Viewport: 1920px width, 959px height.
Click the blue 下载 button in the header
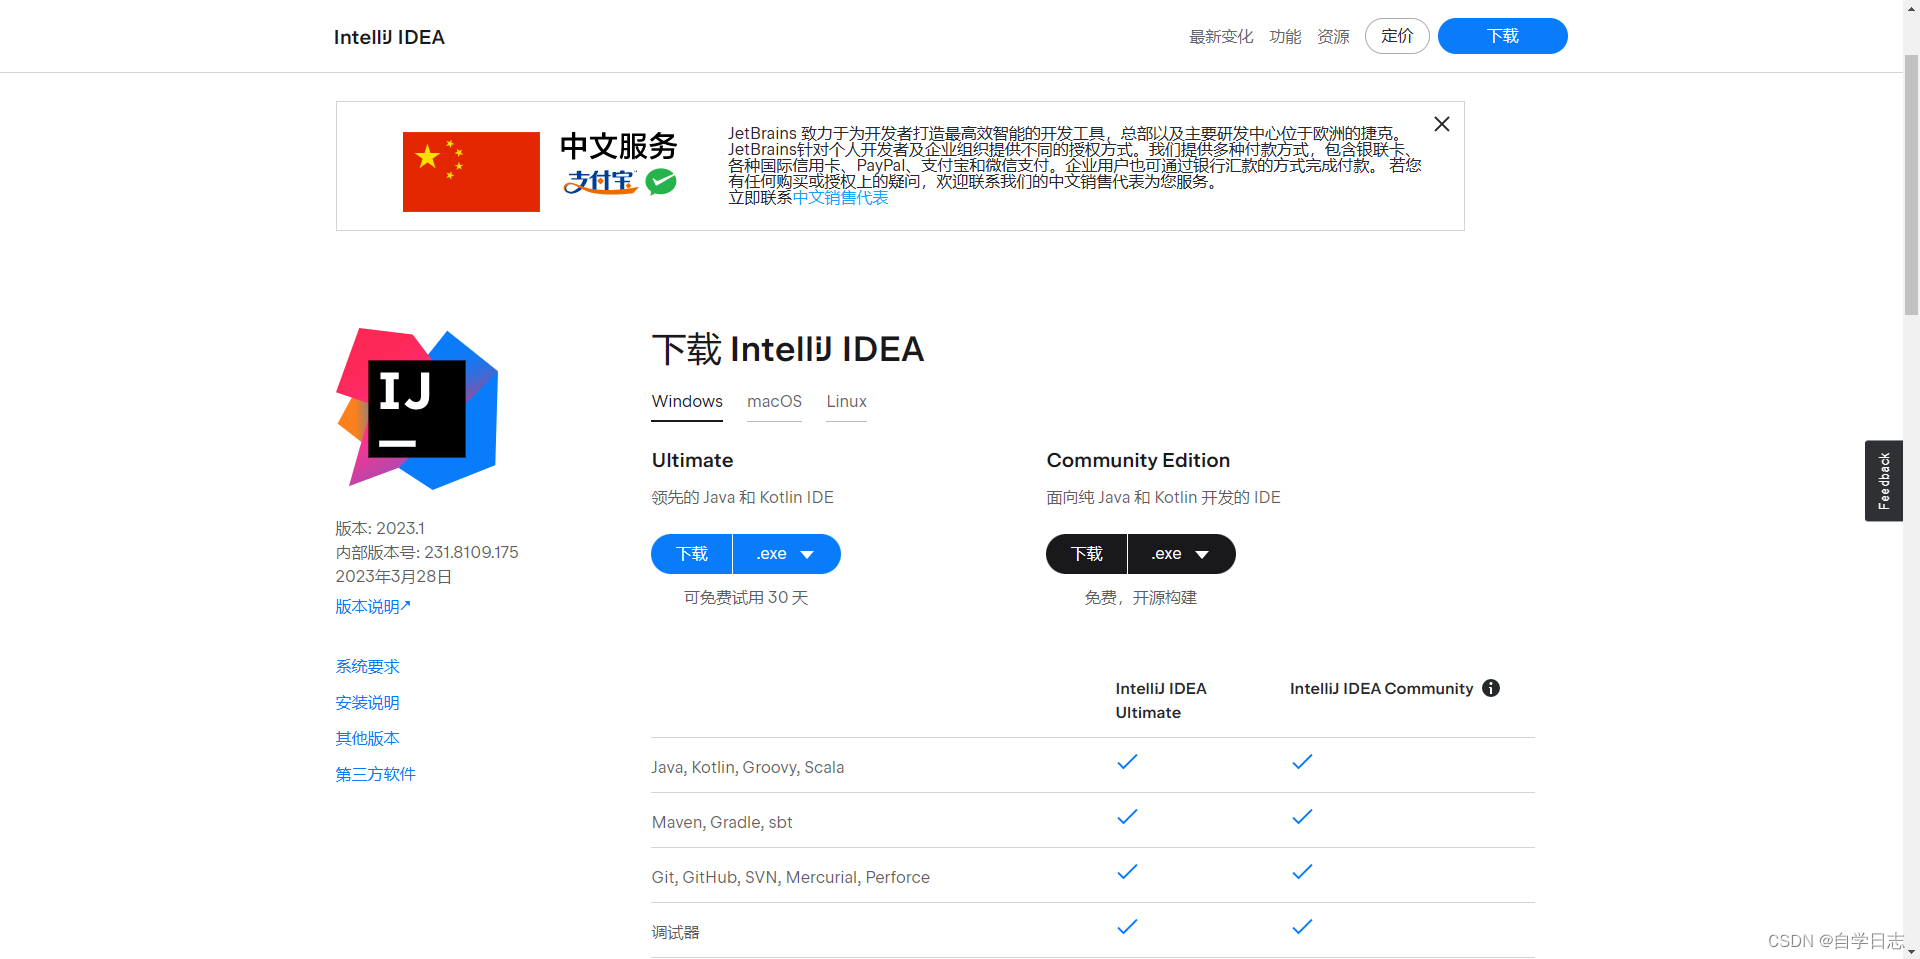[x=1502, y=36]
